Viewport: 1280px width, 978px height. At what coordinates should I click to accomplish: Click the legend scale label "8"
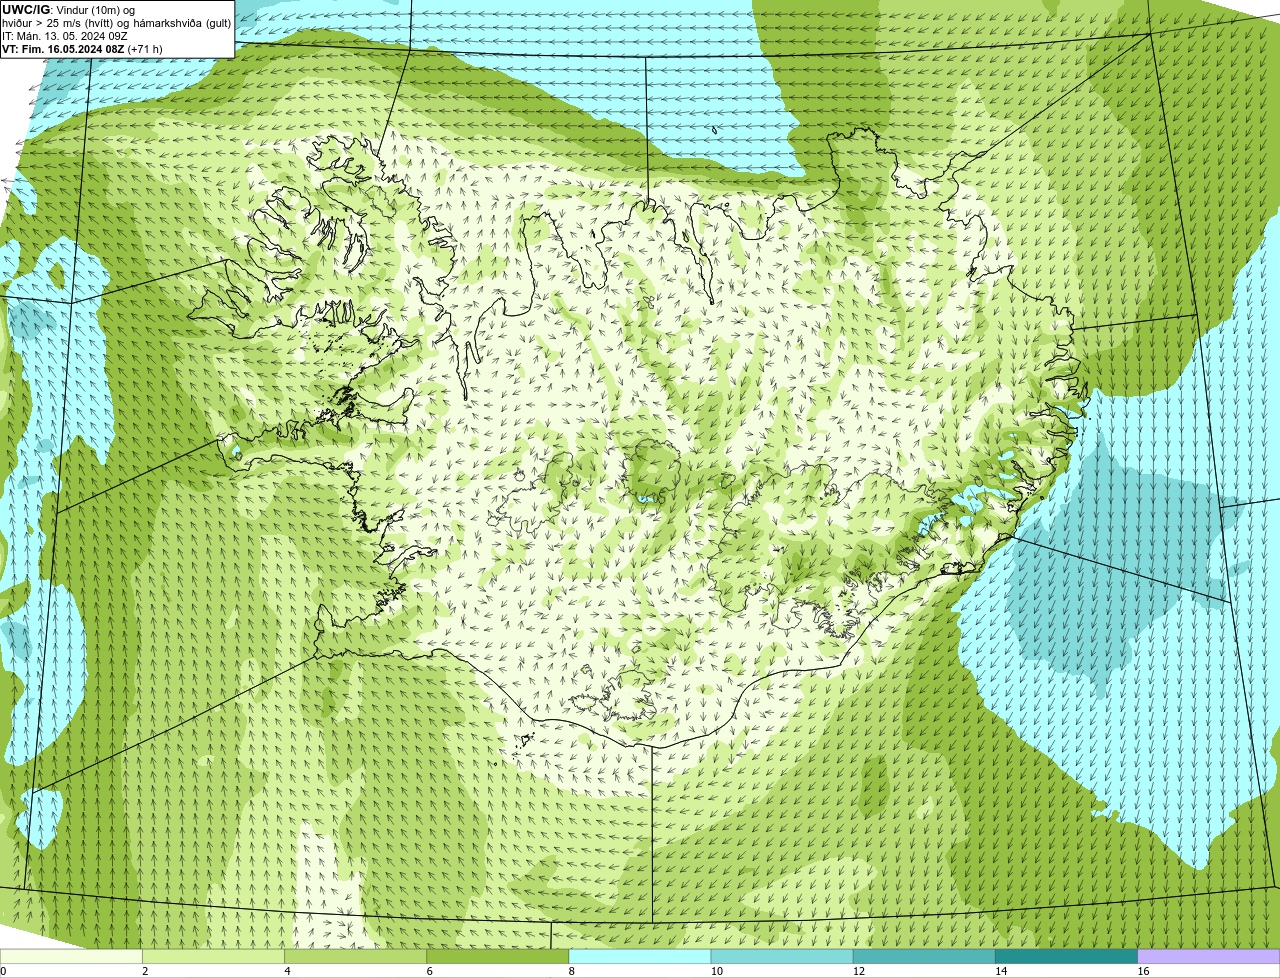[x=571, y=971]
